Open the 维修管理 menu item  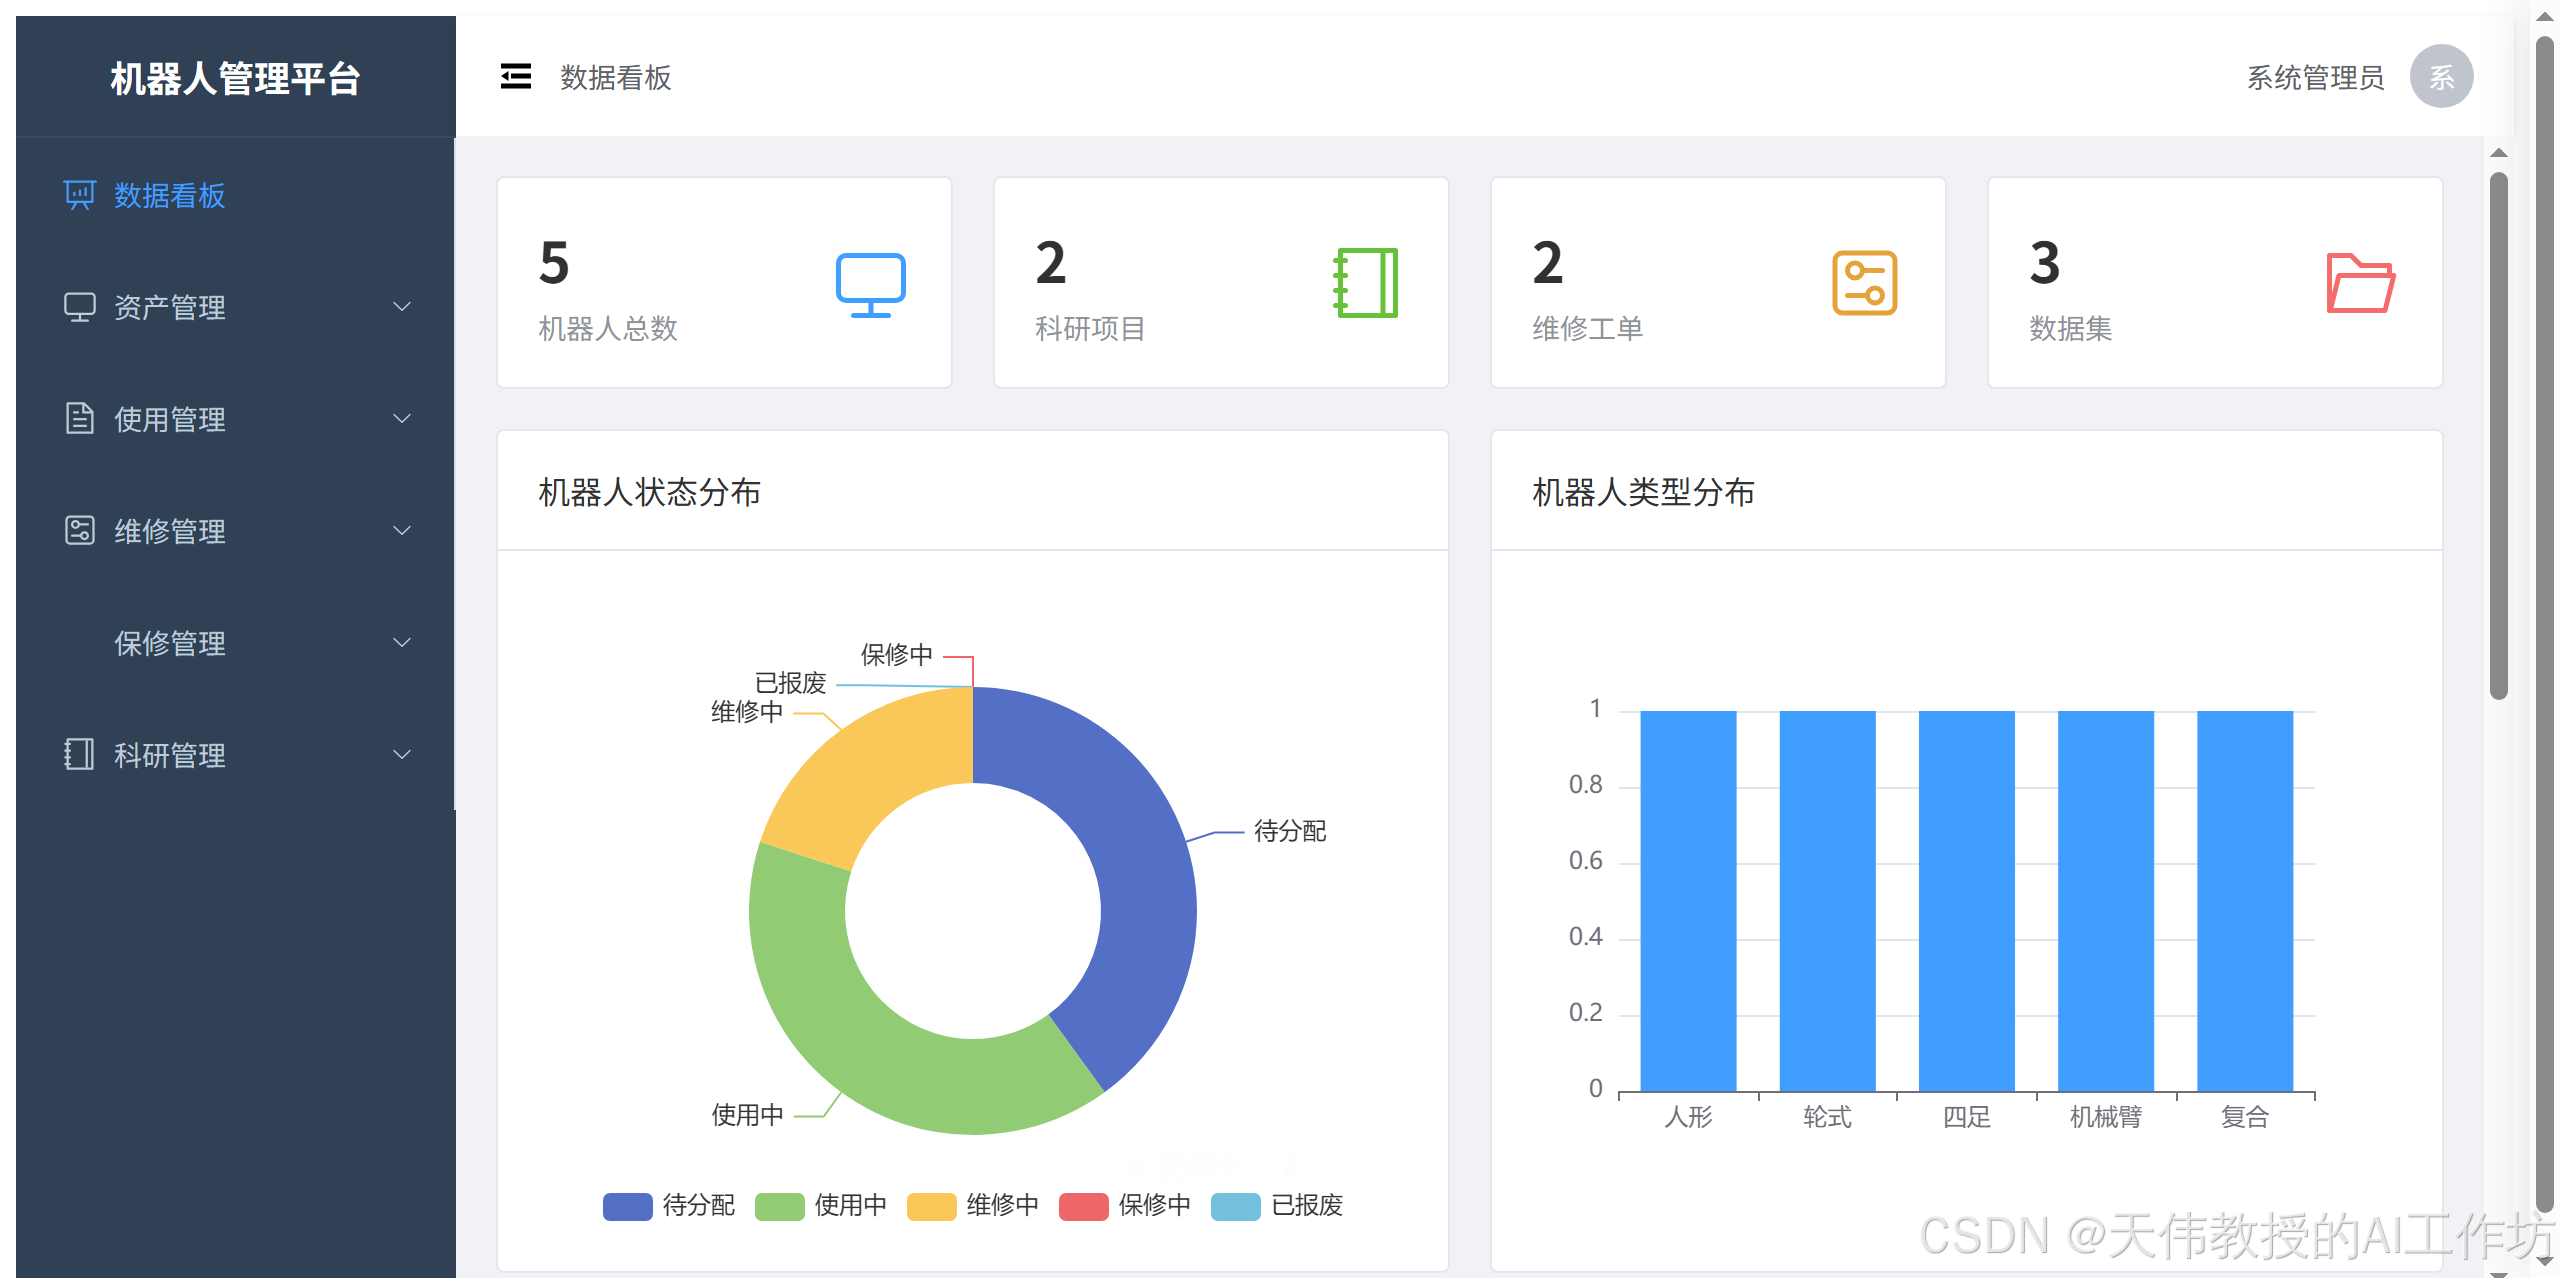[236, 531]
